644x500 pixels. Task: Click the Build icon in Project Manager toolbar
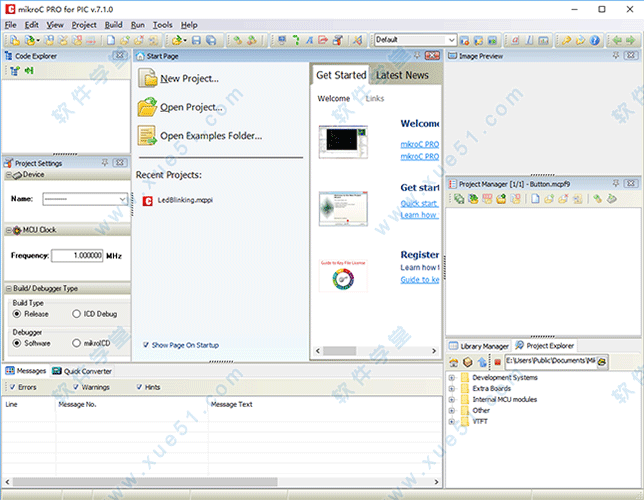(x=597, y=199)
